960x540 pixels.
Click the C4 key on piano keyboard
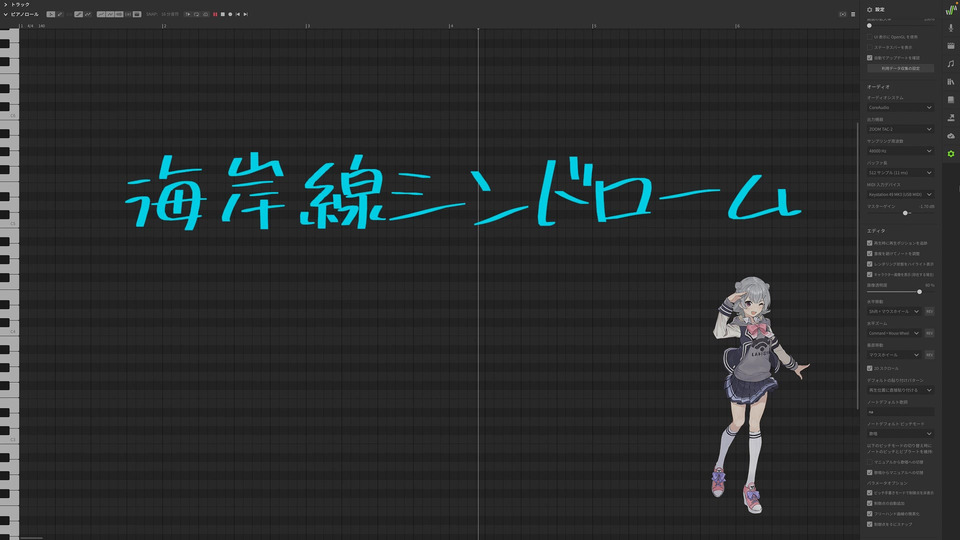9,331
